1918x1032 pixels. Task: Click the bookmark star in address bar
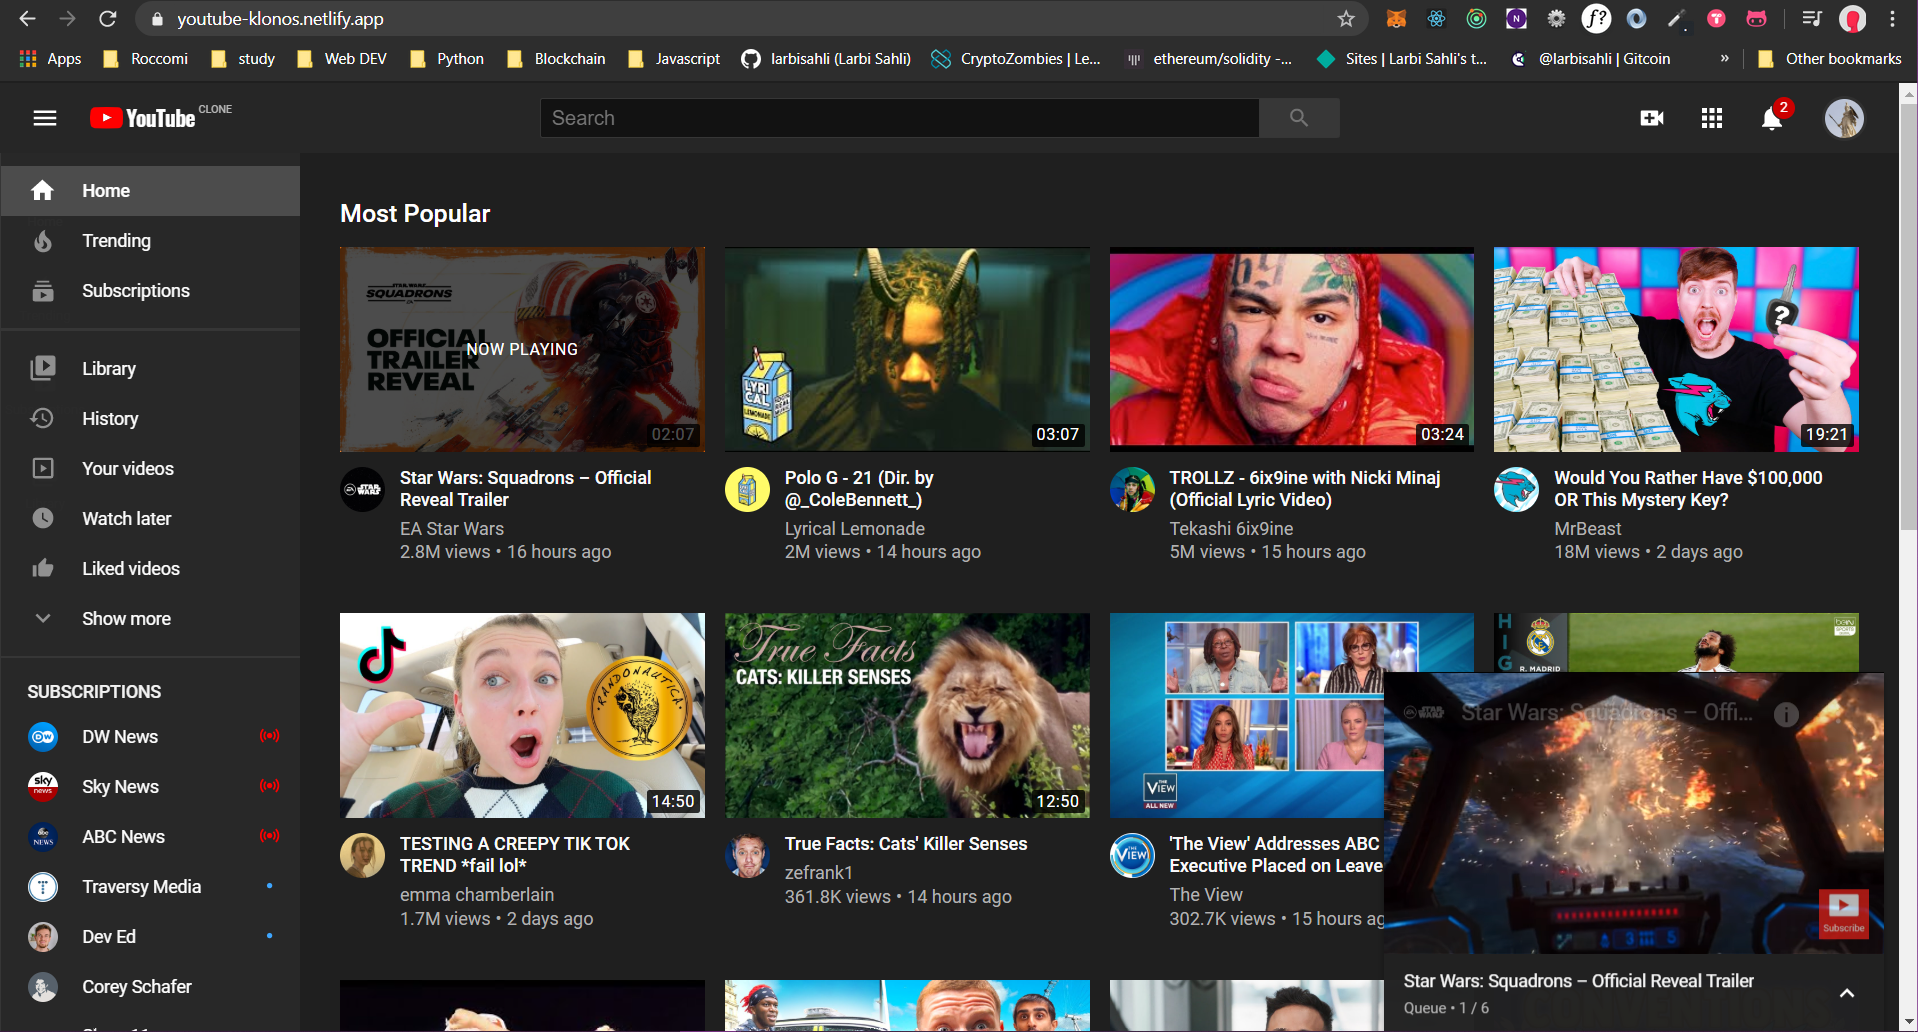[1346, 19]
